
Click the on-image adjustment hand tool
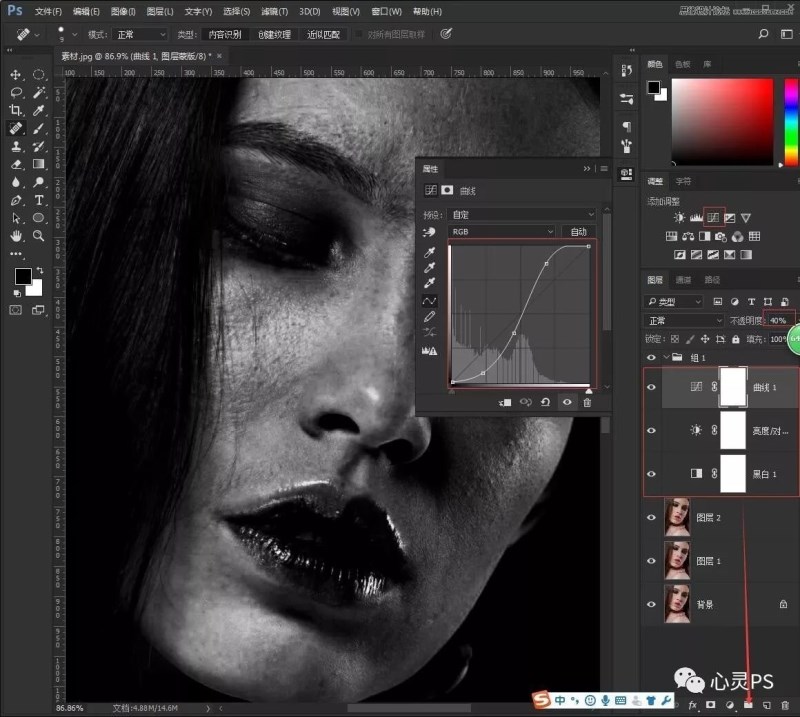coord(429,232)
